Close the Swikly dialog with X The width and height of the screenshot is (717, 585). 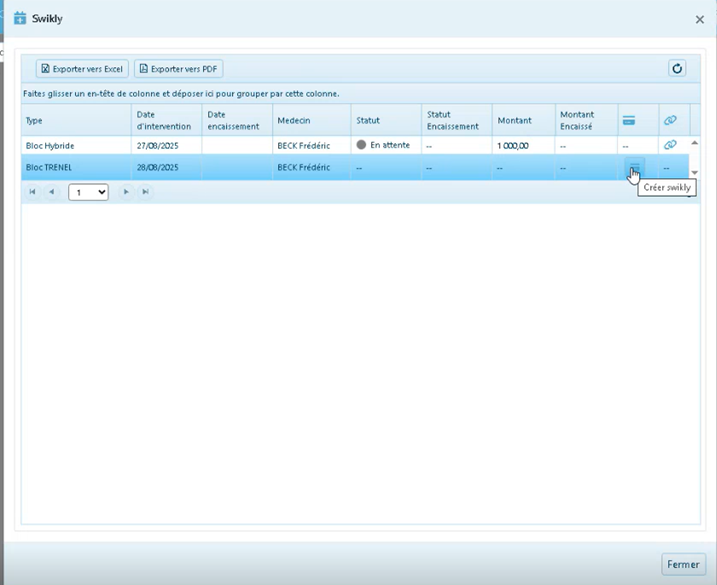pos(700,19)
